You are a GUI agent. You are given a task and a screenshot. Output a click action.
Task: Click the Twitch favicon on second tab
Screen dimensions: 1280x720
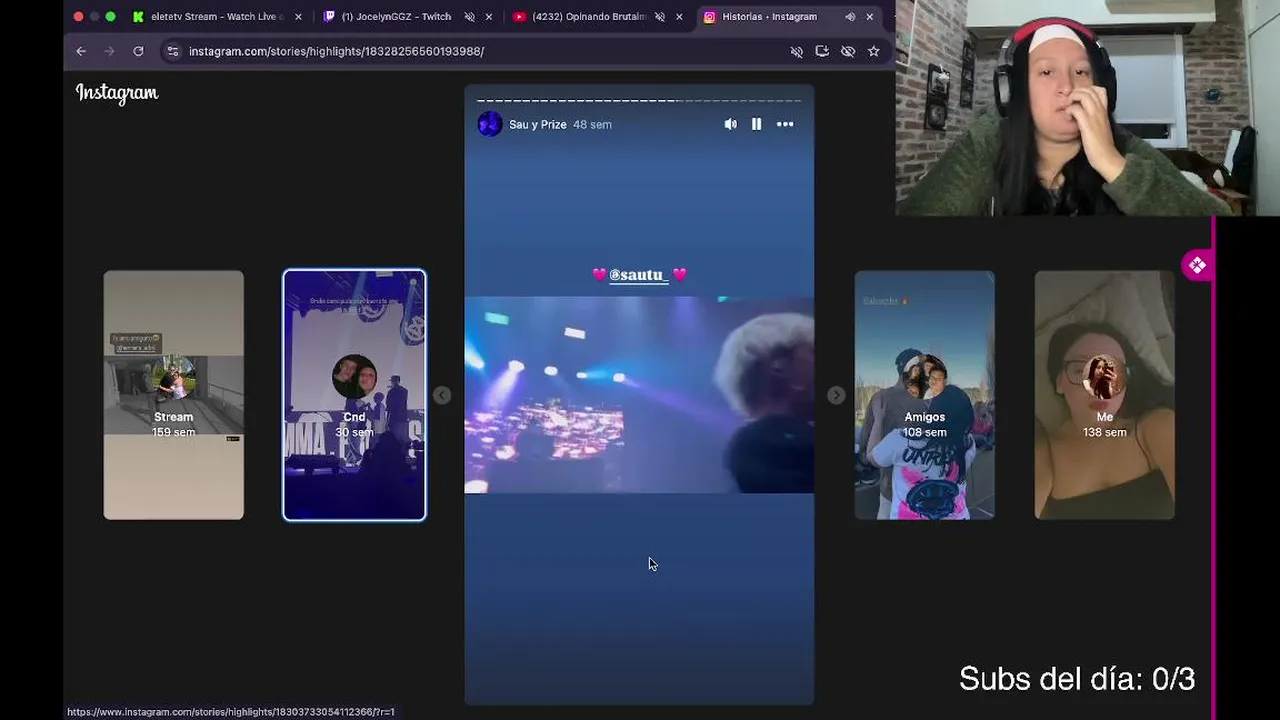(329, 17)
